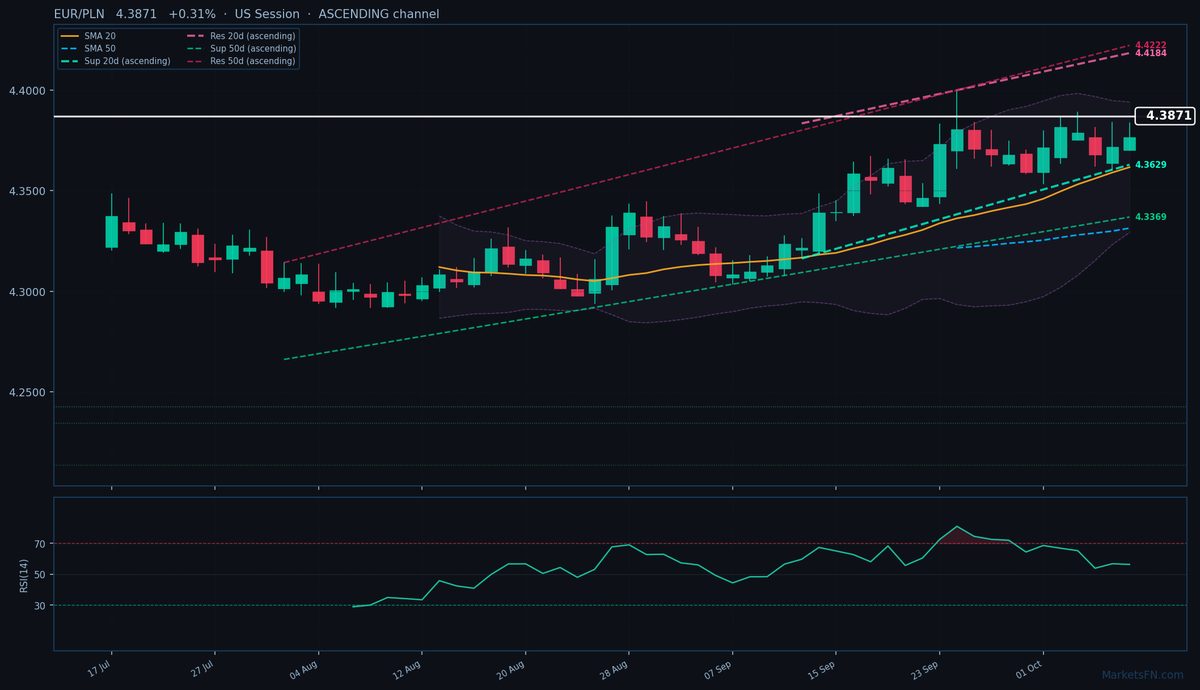Click the +0.31% change value in title
The width and height of the screenshot is (1200, 690).
[192, 14]
